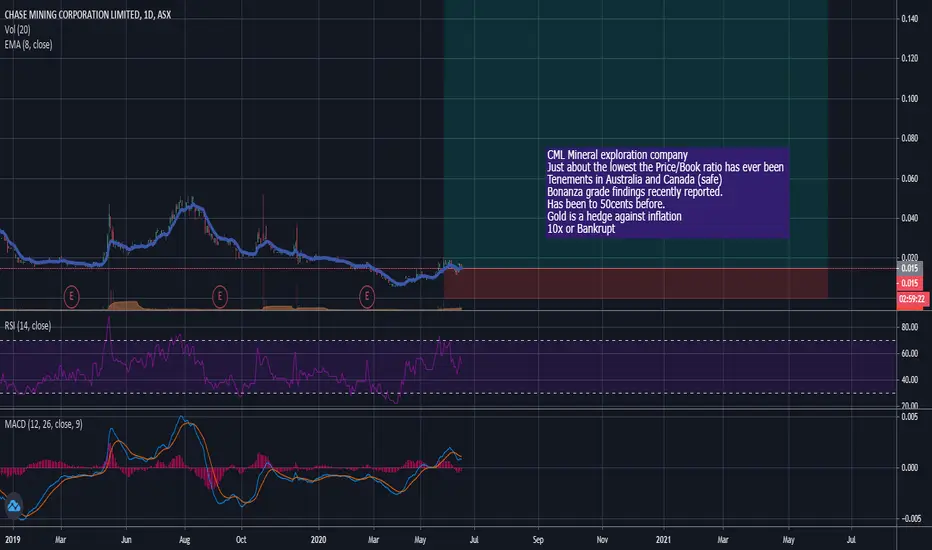Click the MACD -0.005 axis label

coord(911,518)
